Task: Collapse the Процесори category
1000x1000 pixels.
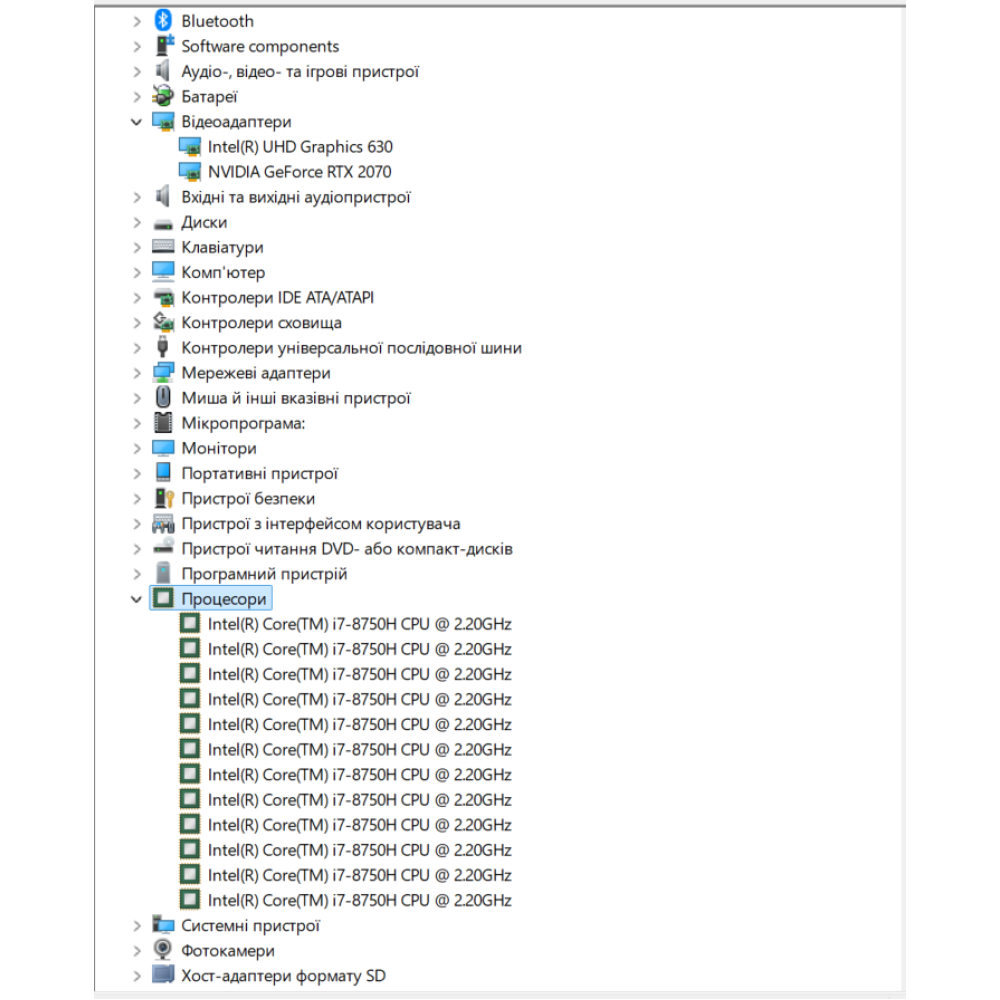Action: pos(137,599)
